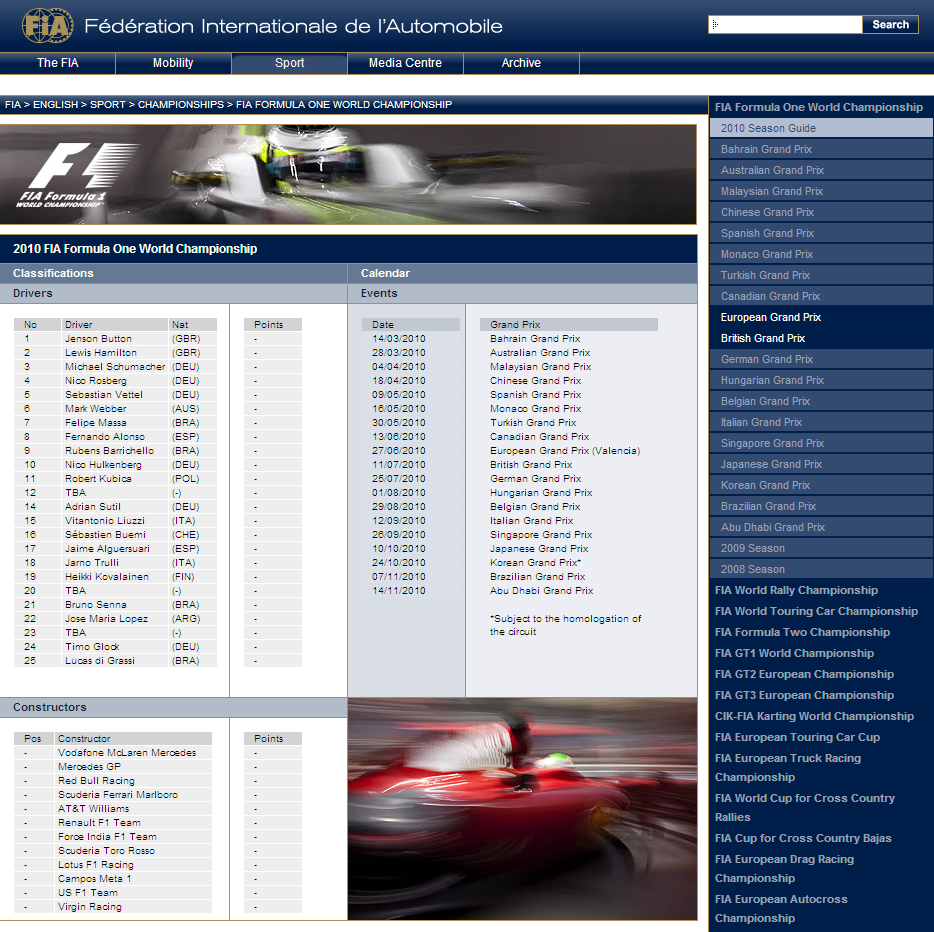This screenshot has height=932, width=934.
Task: Open FIA European Truck Racing Championship link
Action: [x=787, y=768]
